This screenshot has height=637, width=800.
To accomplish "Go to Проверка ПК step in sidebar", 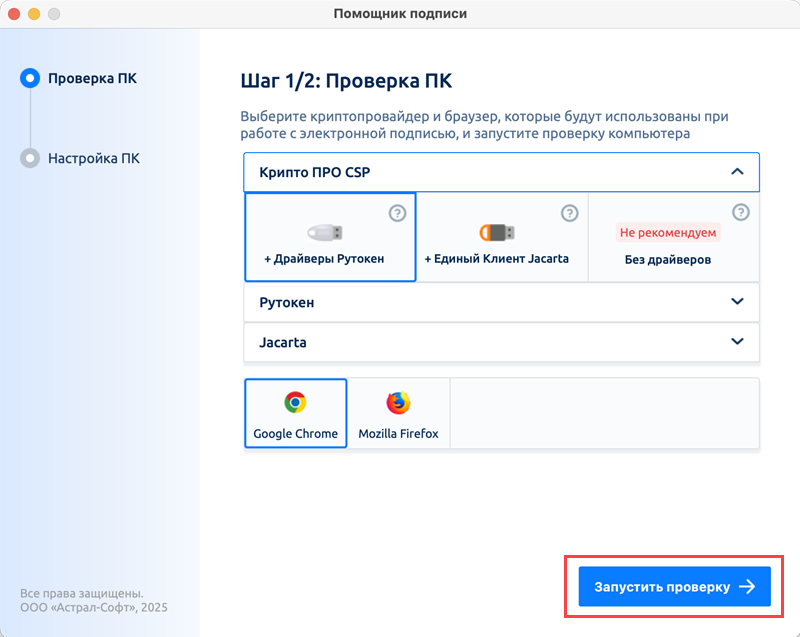I will pyautogui.click(x=92, y=79).
